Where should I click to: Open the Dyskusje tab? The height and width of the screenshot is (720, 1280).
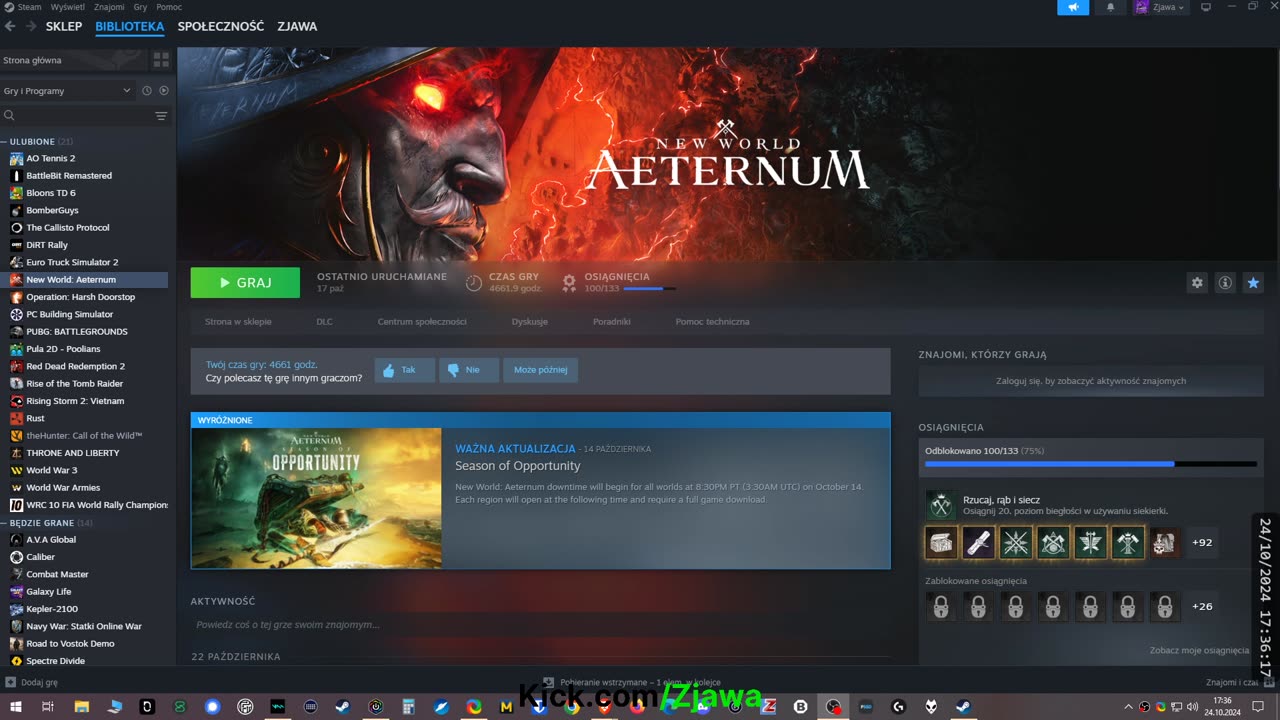tap(530, 322)
